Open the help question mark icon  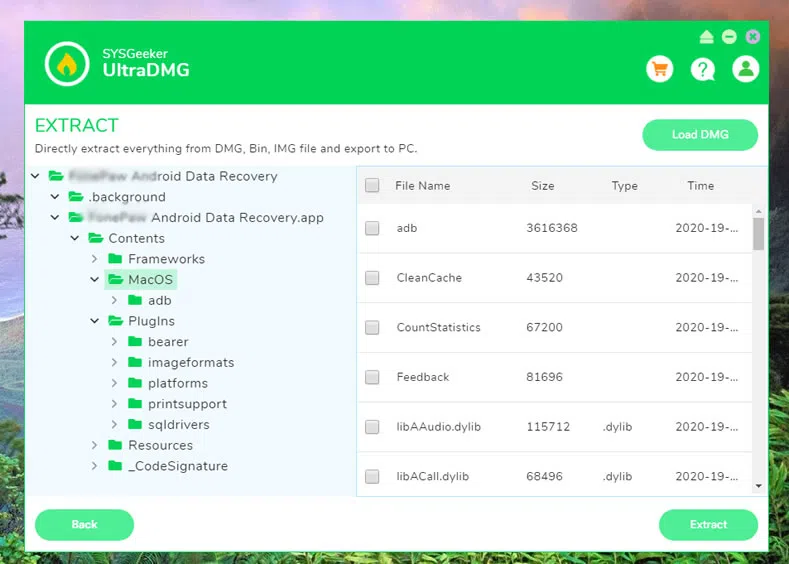[x=703, y=69]
